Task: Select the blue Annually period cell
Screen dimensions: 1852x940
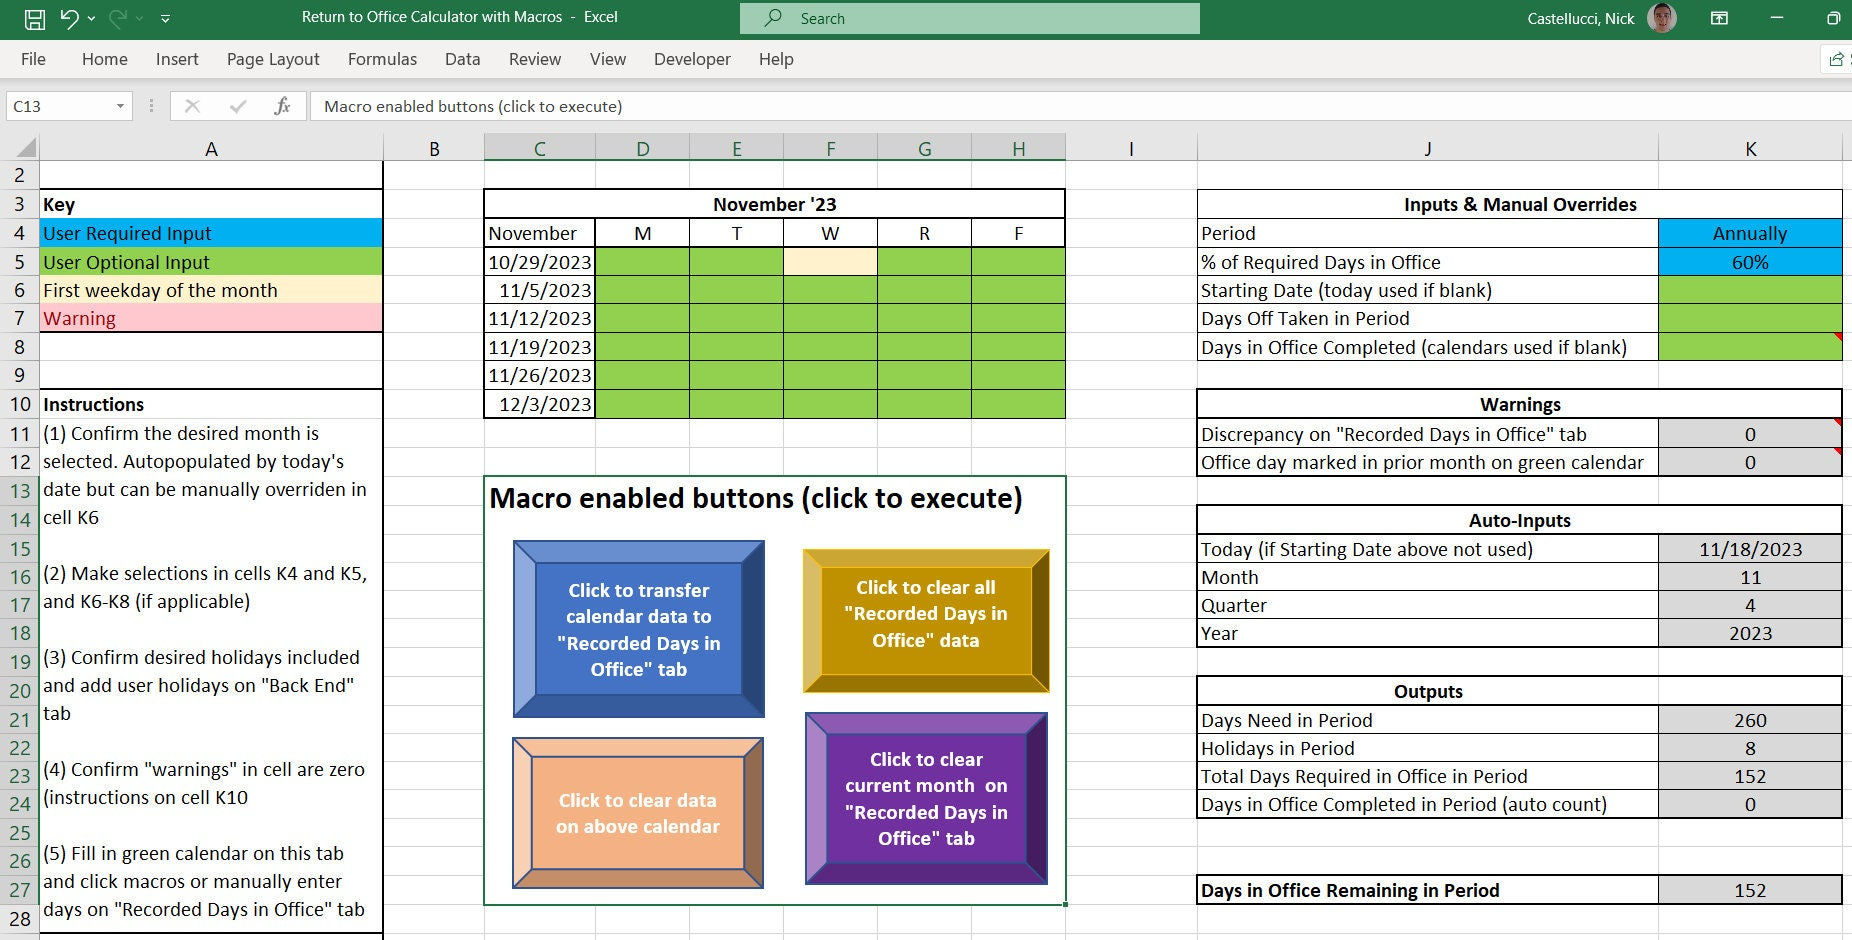Action: [x=1749, y=233]
